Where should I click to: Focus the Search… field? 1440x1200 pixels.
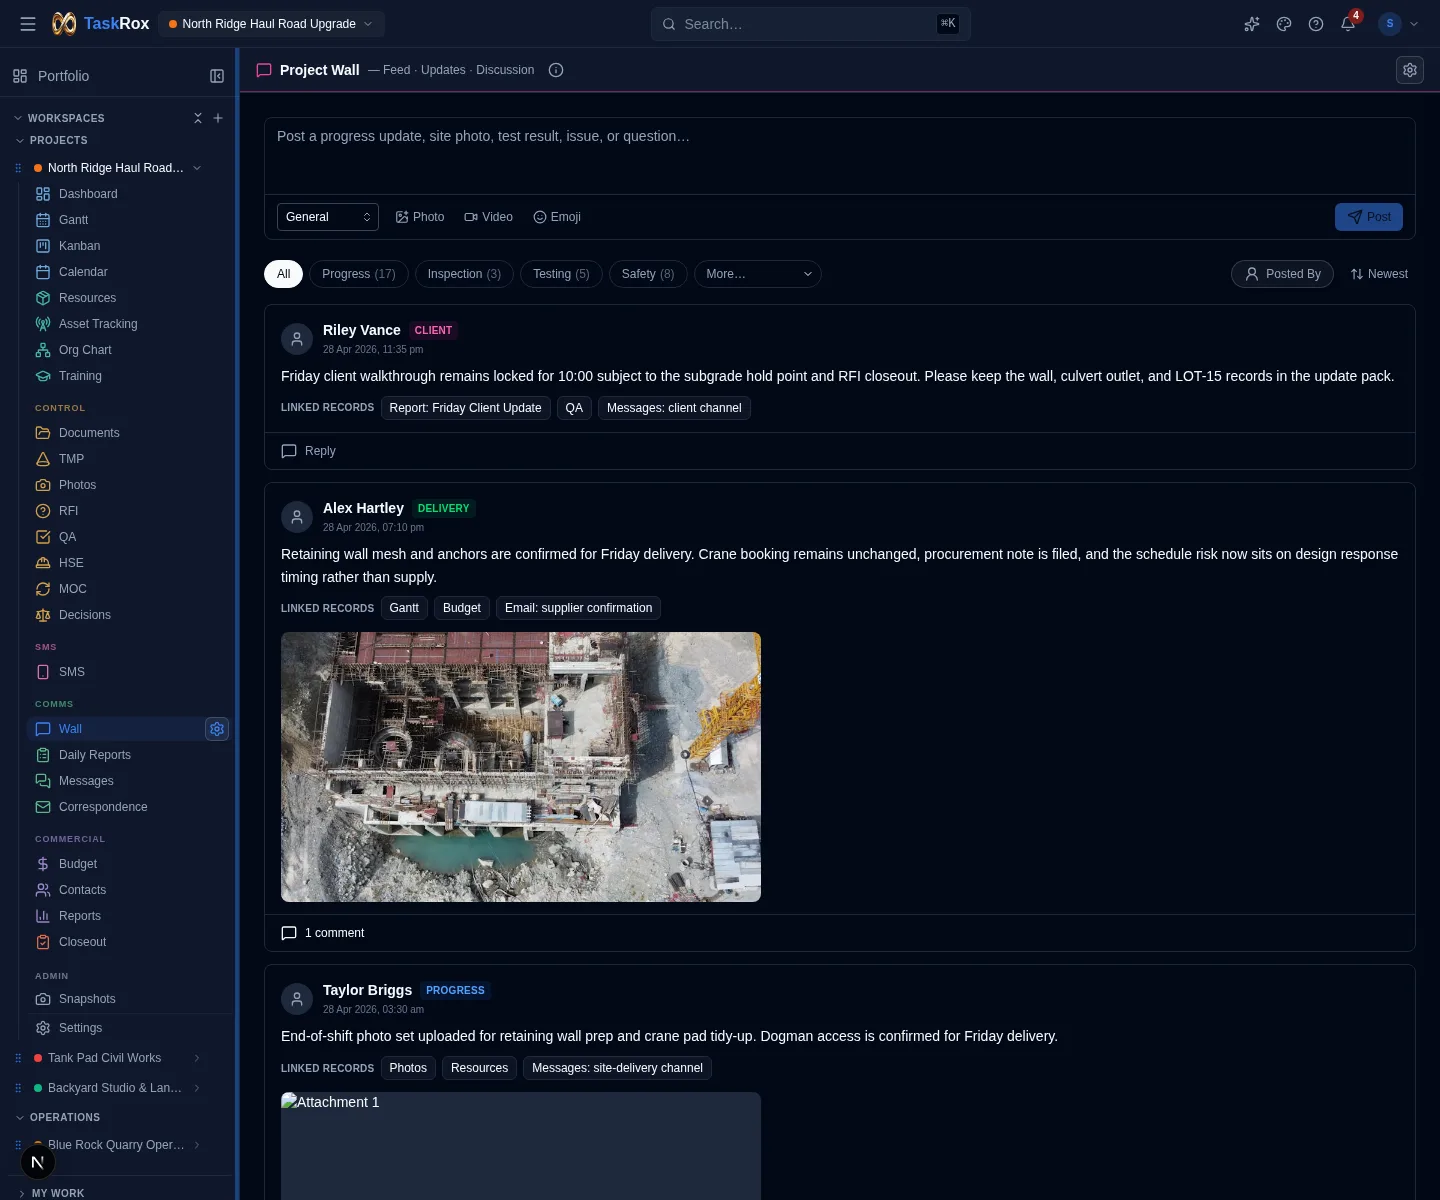coord(810,24)
